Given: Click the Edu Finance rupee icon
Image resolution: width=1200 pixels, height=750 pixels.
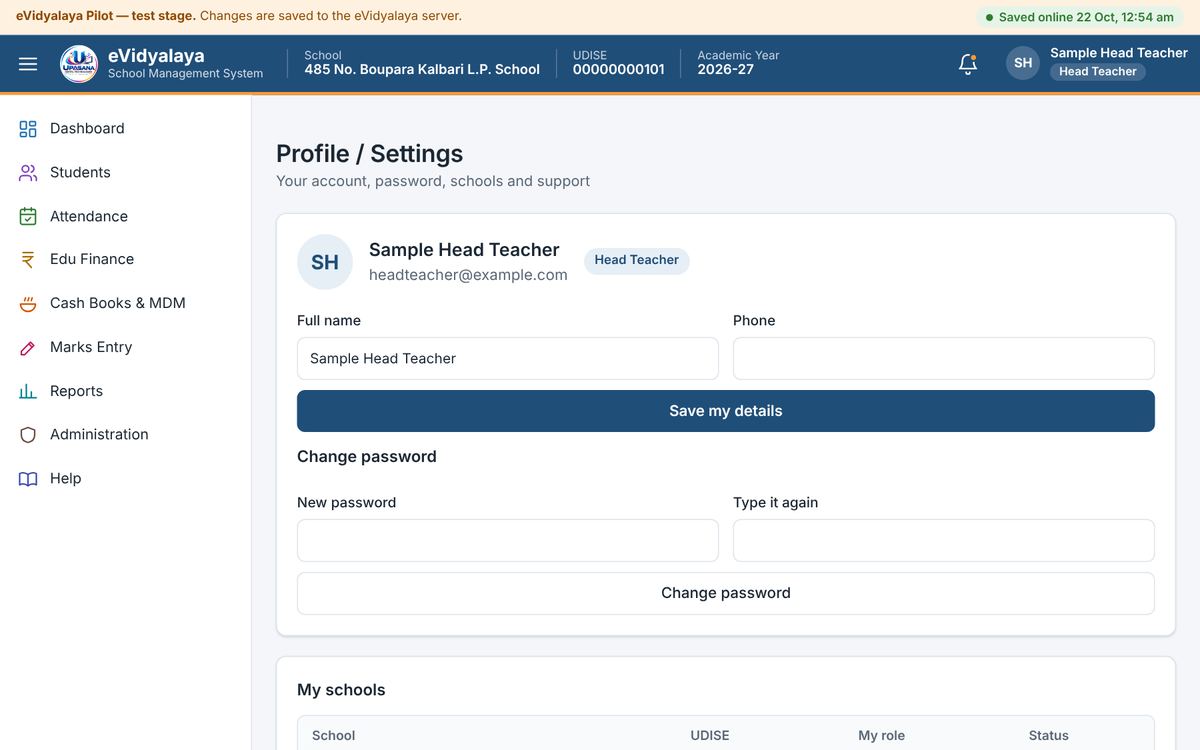Looking at the screenshot, I should click(x=28, y=260).
